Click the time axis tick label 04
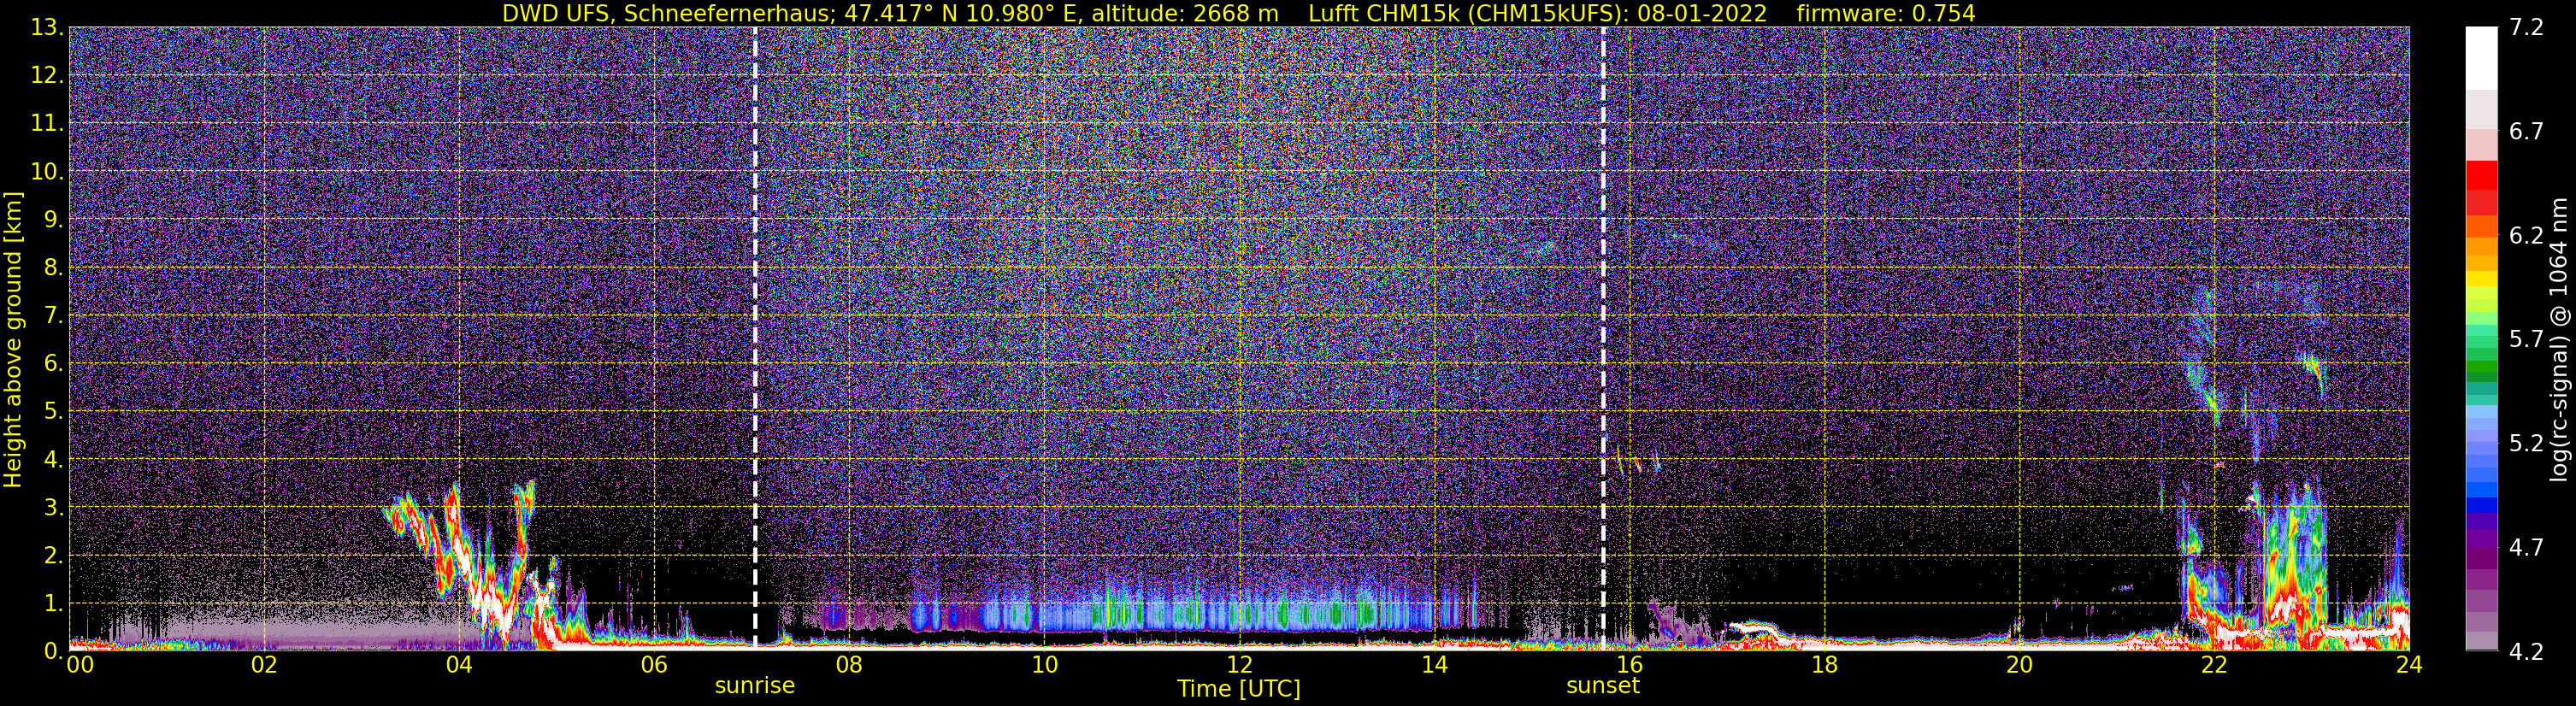This screenshot has width=2576, height=706. pos(459,666)
